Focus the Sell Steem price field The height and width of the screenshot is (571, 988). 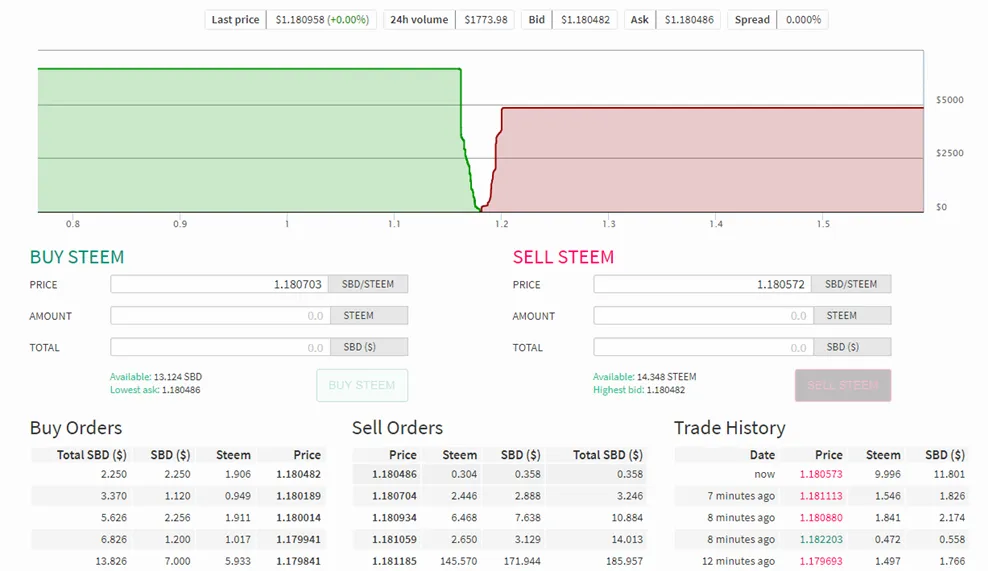pyautogui.click(x=703, y=284)
